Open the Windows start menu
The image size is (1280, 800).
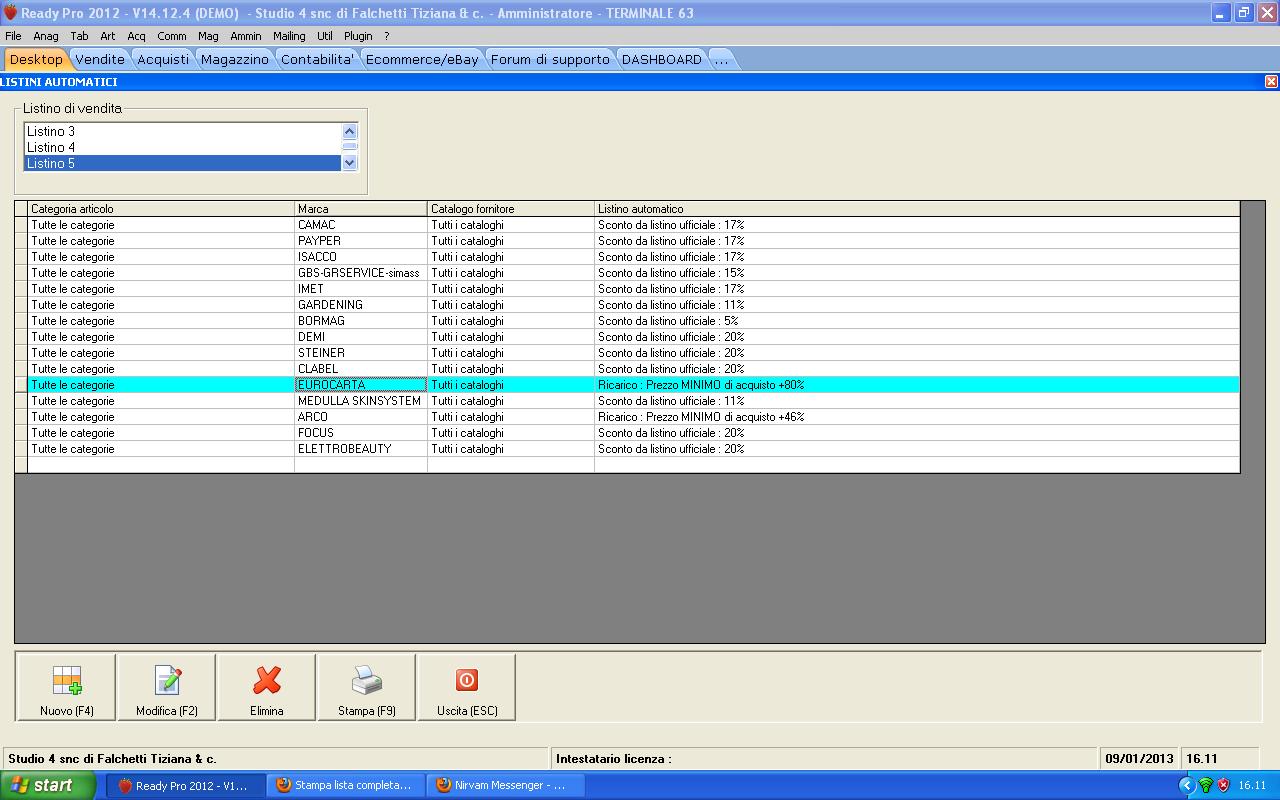click(x=48, y=785)
